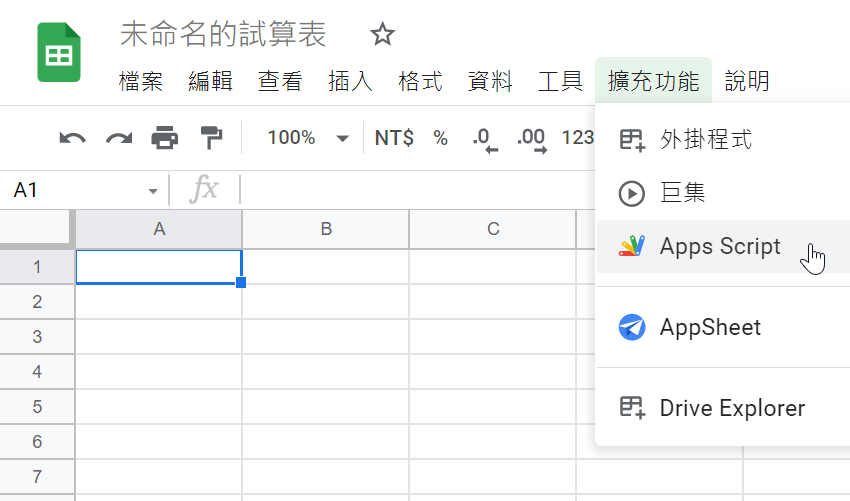The image size is (850, 501).
Task: Open the 資料 menu
Action: [490, 81]
